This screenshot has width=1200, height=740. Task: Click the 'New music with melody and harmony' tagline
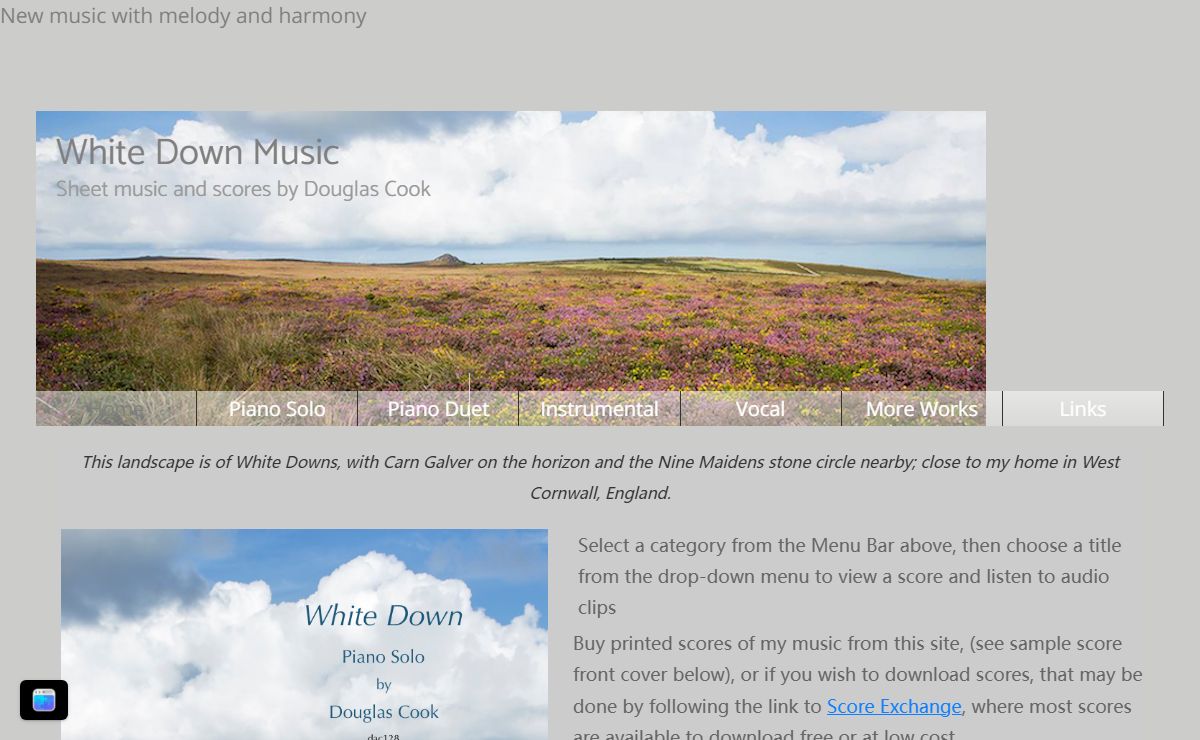pos(183,16)
